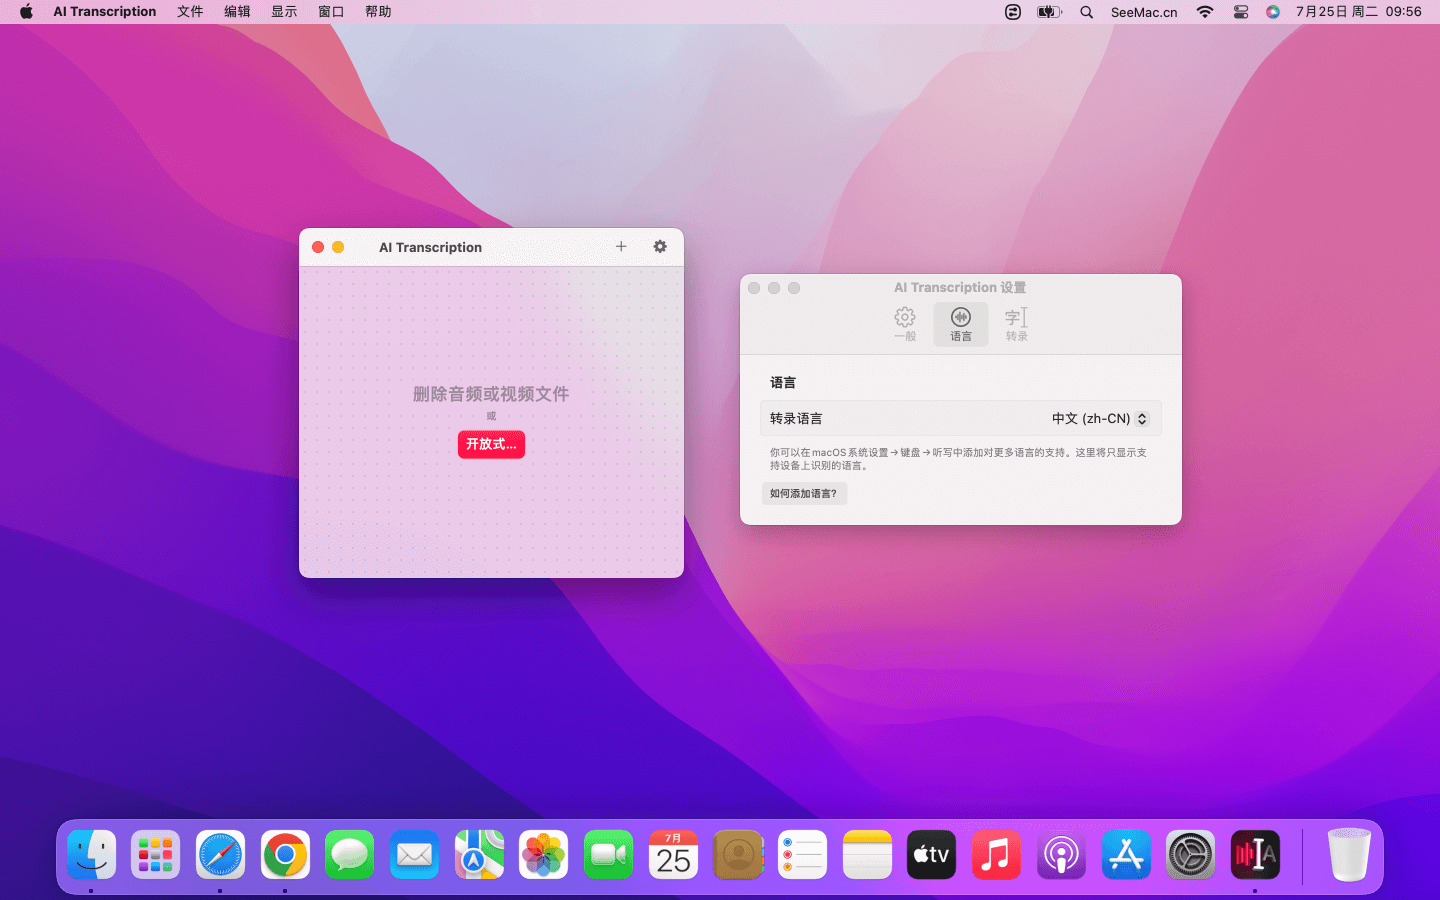1440x900 pixels.
Task: Open the Podcasts app in dock
Action: pos(1061,855)
